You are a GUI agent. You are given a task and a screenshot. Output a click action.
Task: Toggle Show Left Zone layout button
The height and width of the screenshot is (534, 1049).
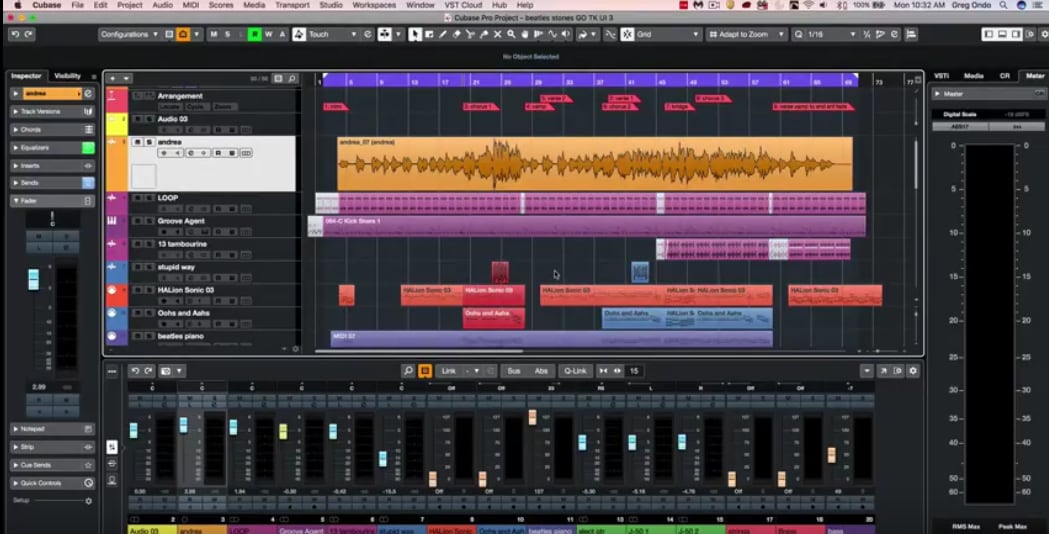coord(989,34)
